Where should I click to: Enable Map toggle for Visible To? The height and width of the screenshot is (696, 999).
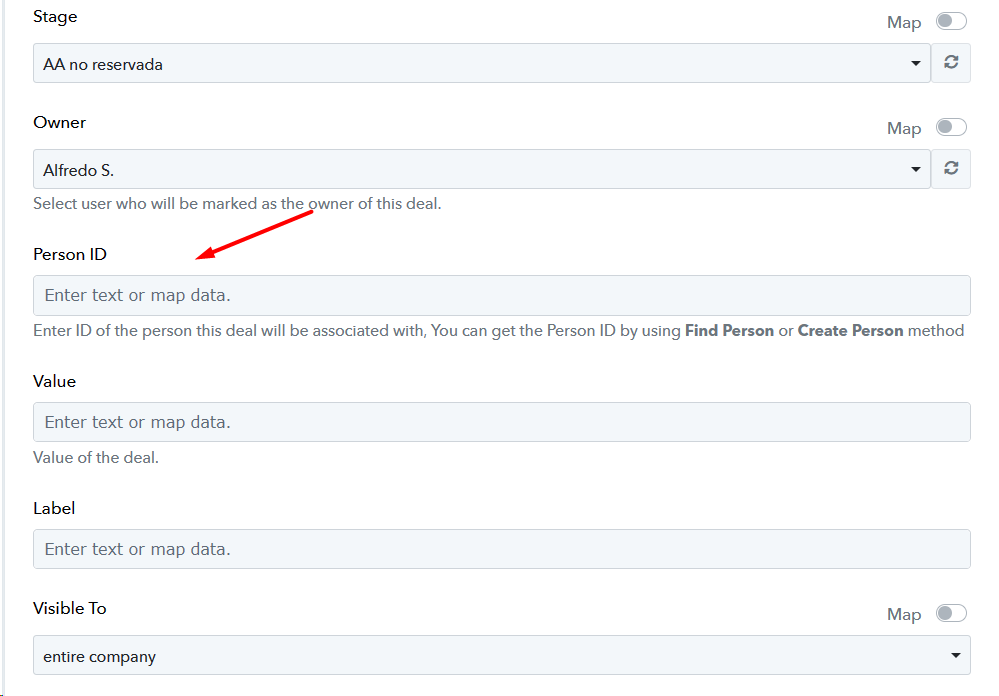[951, 613]
